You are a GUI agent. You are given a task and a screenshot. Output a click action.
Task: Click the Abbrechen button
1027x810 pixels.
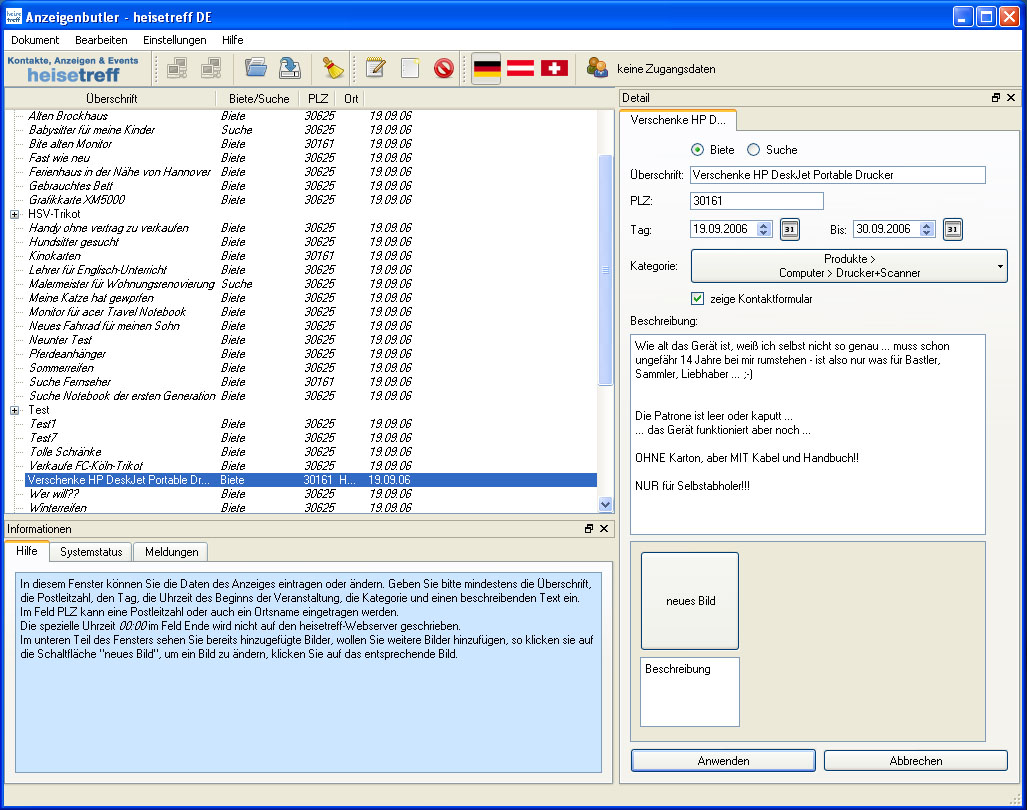tap(915, 761)
